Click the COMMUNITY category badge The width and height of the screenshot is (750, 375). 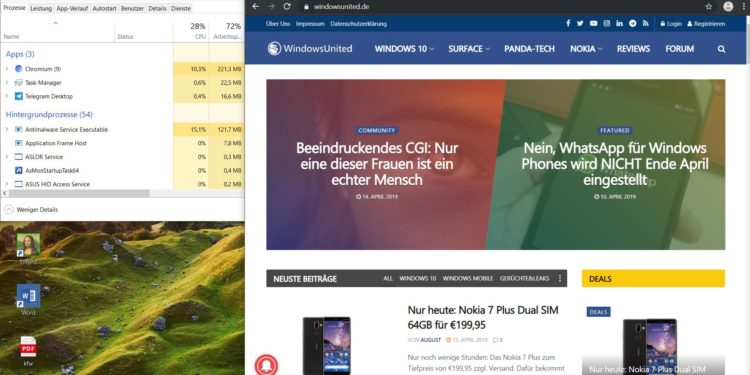pos(377,130)
